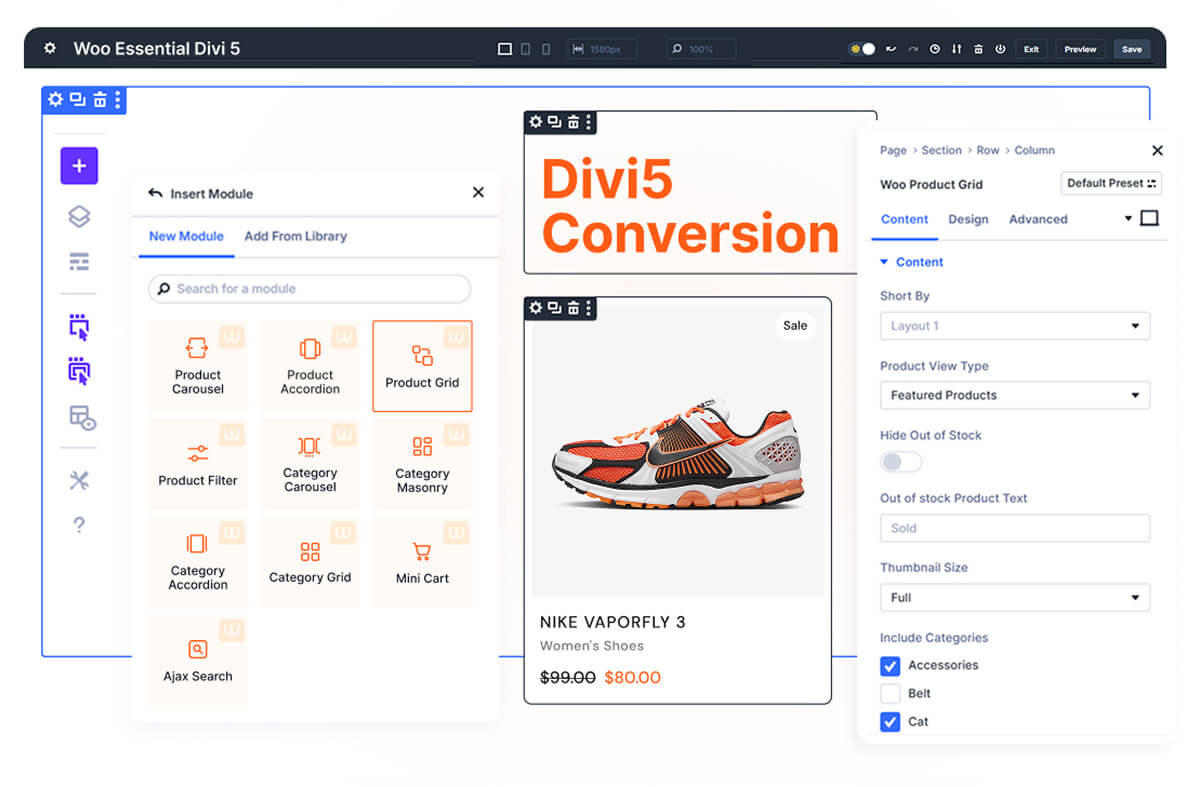Select the second hover-mode cursor icon in sidebar
Viewport: 1201px width, 787px height.
(79, 371)
